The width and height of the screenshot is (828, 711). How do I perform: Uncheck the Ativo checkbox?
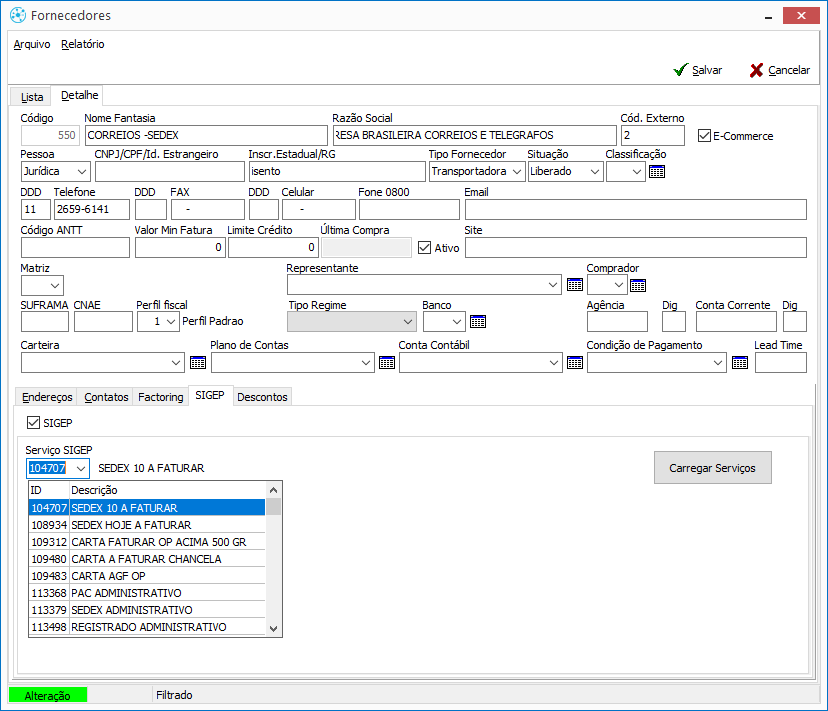pos(425,248)
